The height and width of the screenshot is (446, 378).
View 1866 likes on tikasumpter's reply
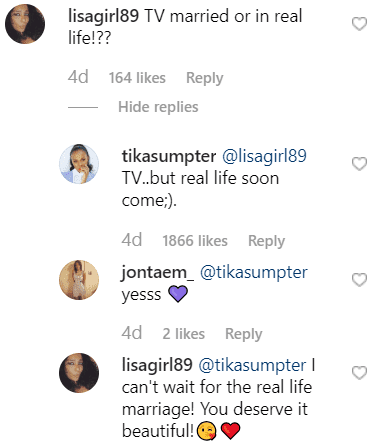(195, 241)
